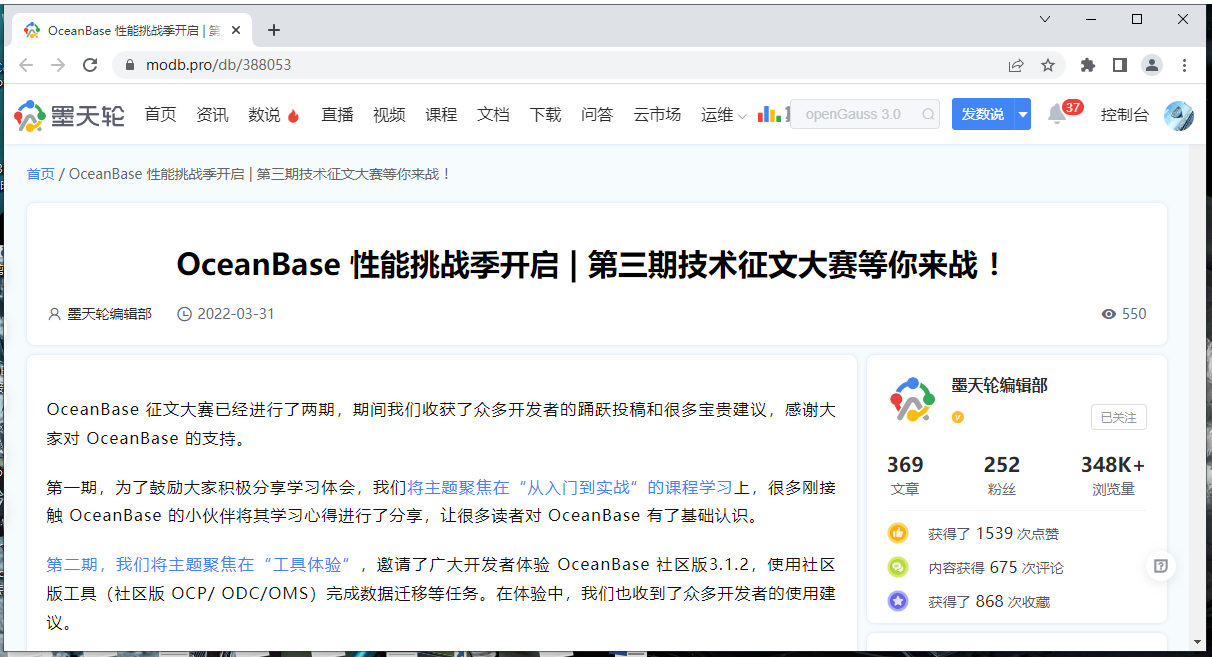
Task: Click text 获得了 868 次收藏
Action: tap(989, 601)
